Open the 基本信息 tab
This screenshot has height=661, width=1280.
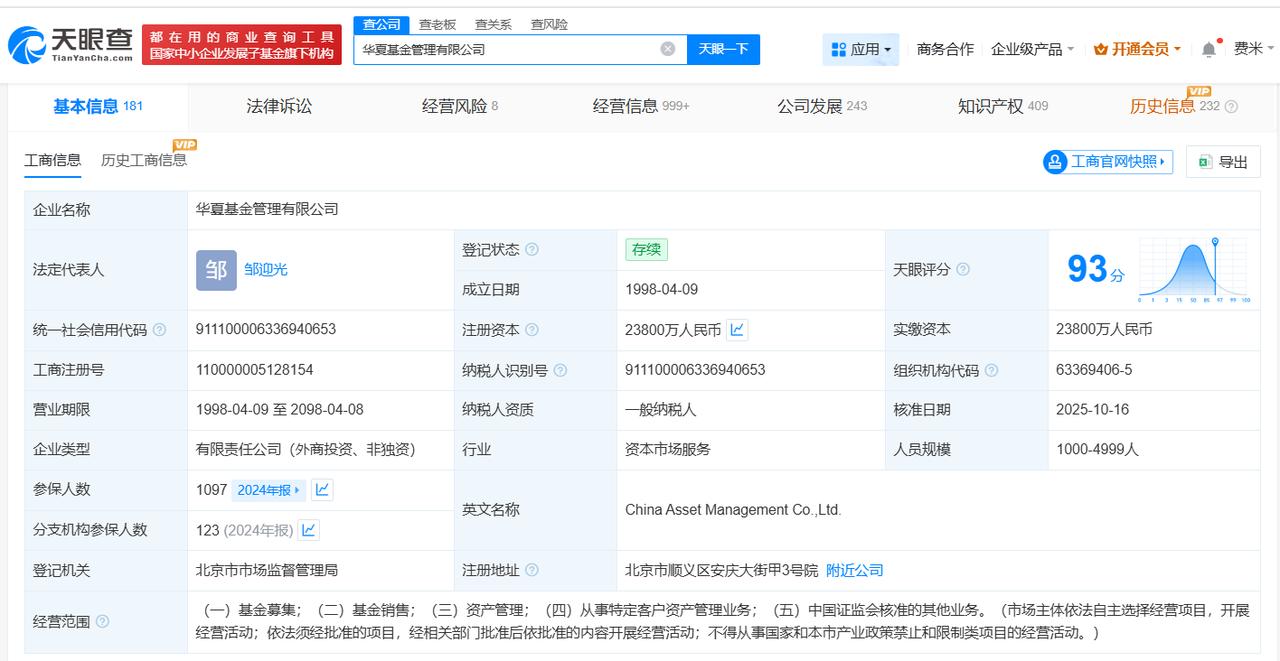[98, 106]
